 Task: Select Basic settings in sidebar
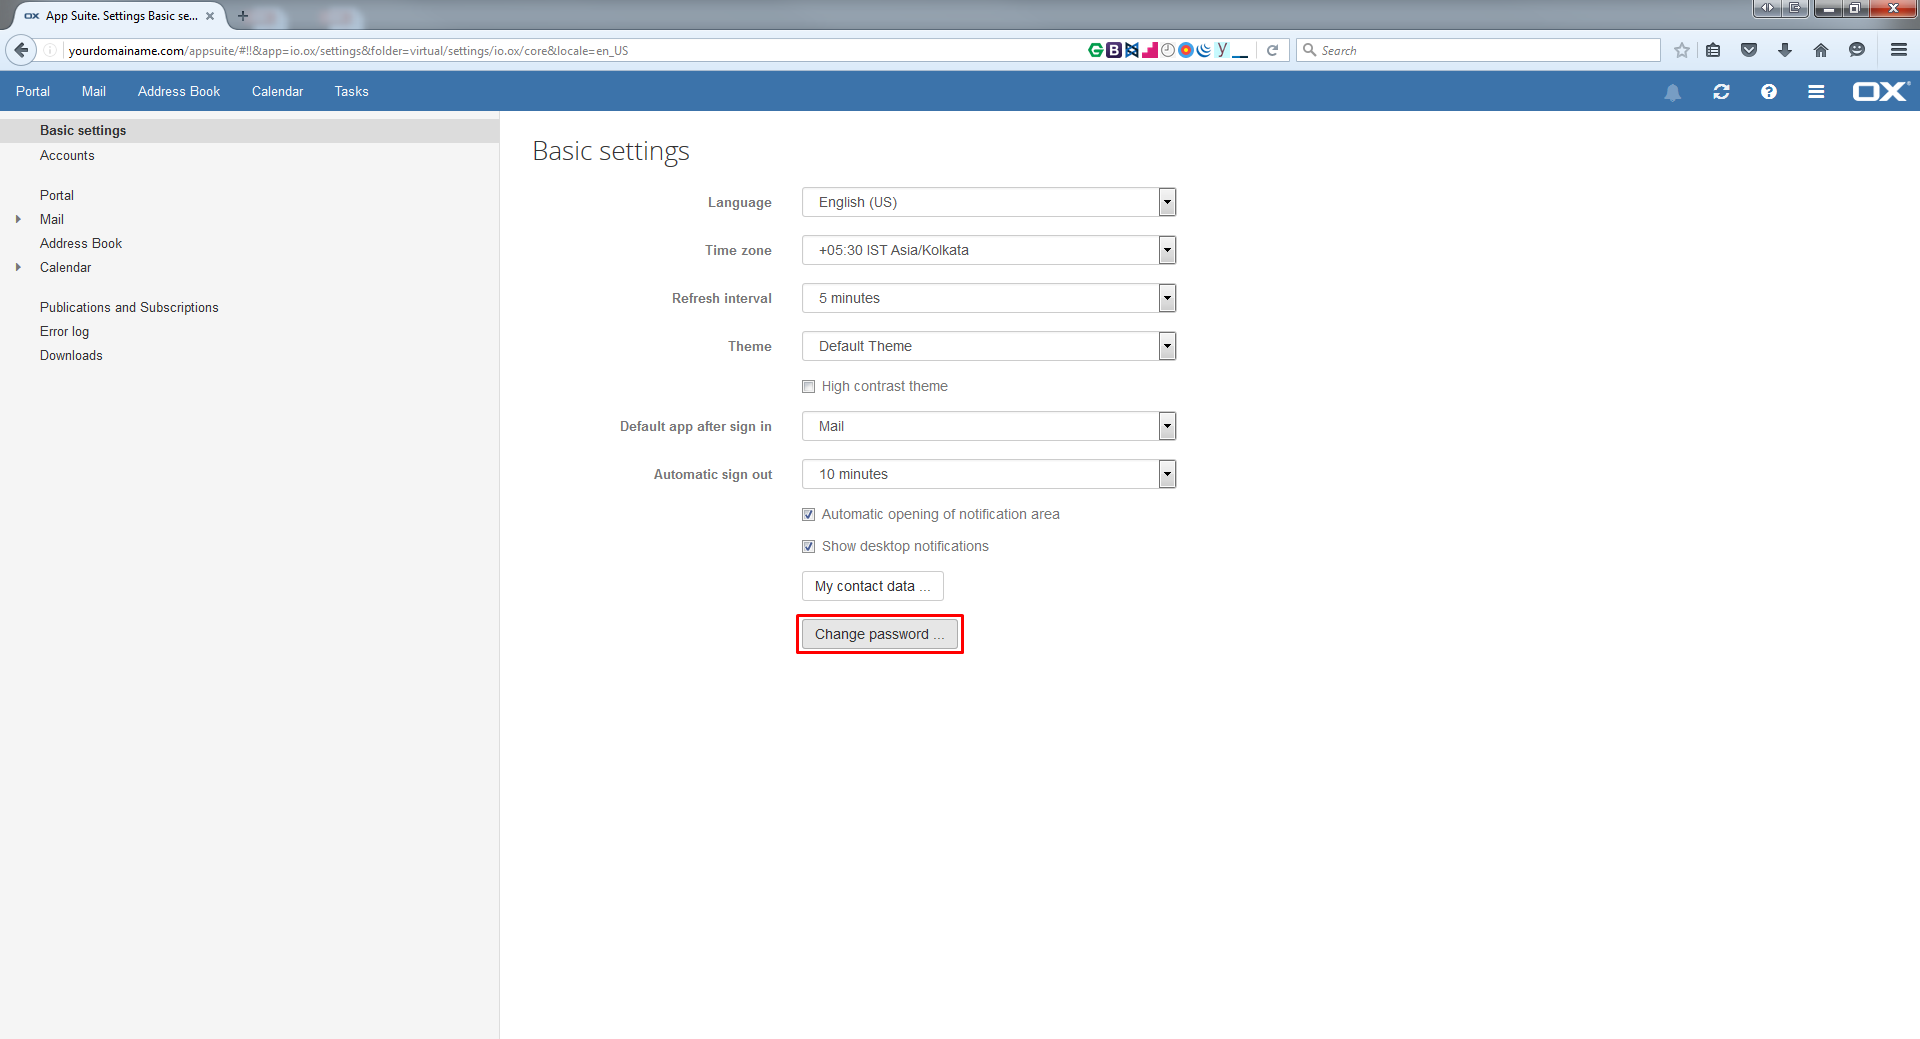(249, 131)
